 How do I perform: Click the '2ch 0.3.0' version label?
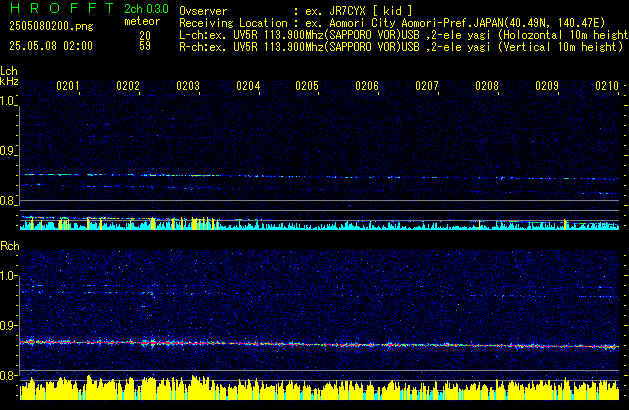tap(146, 8)
